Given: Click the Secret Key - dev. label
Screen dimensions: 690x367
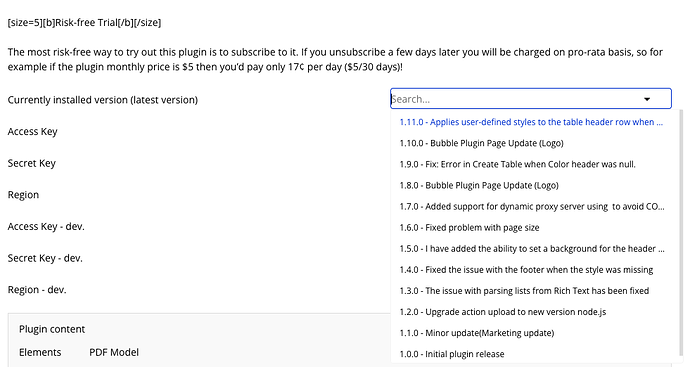Looking at the screenshot, I should coord(45,258).
